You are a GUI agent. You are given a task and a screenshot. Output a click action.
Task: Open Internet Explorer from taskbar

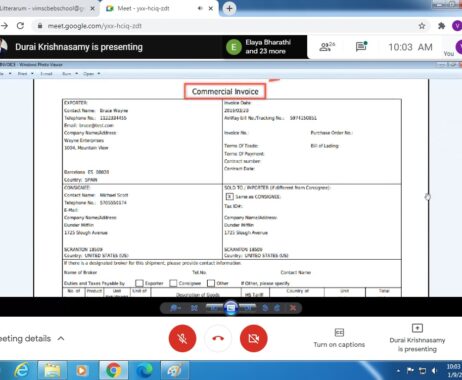point(22,370)
